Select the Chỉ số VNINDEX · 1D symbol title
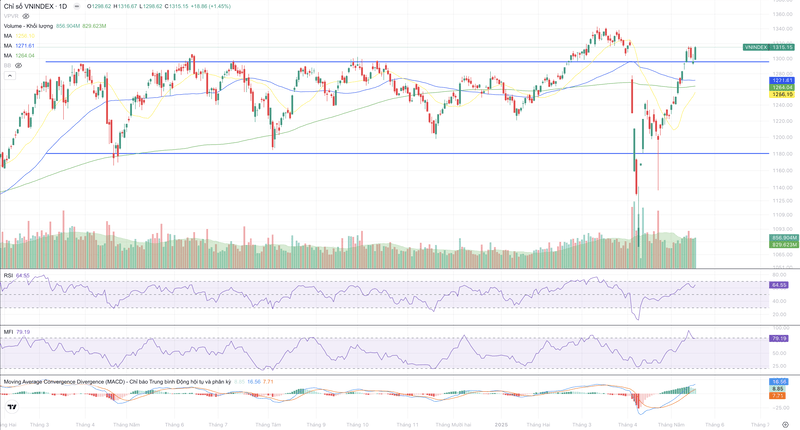This screenshot has width=800, height=430. click(x=35, y=6)
